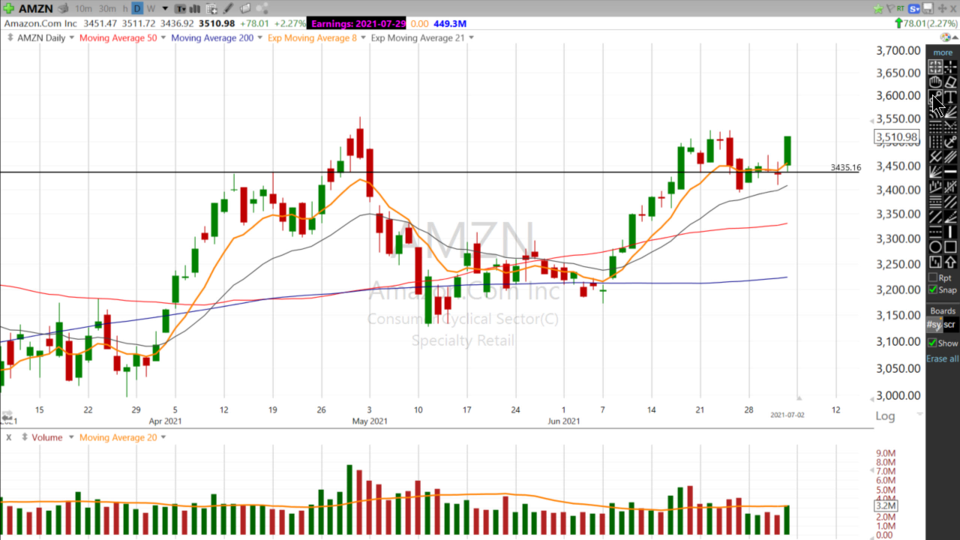Toggle the Show drawings checkbox

pyautogui.click(x=932, y=343)
